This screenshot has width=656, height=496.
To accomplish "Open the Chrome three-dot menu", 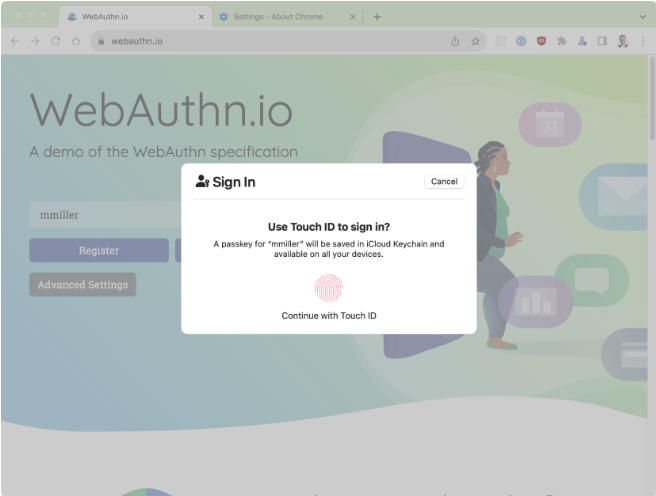I will (643, 41).
